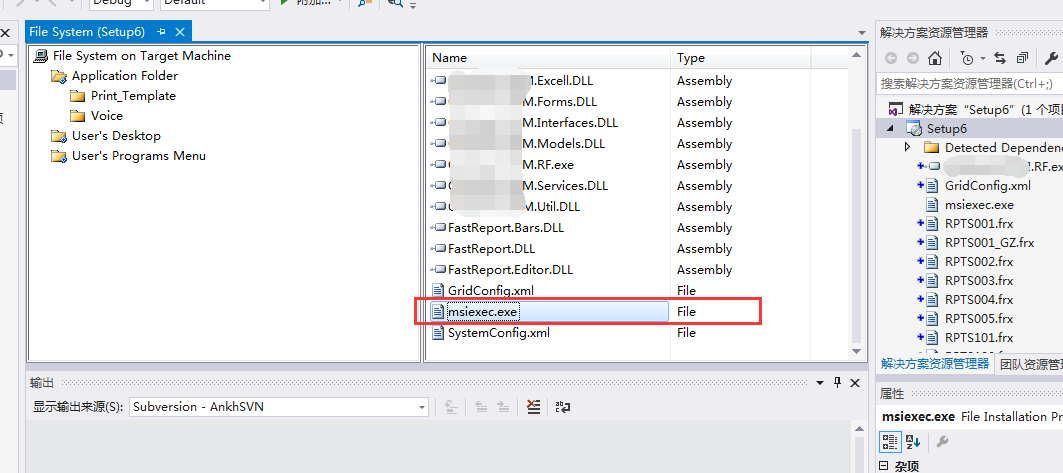1063x473 pixels.
Task: Select RPTS004.frx in Solution Explorer
Action: pos(979,300)
